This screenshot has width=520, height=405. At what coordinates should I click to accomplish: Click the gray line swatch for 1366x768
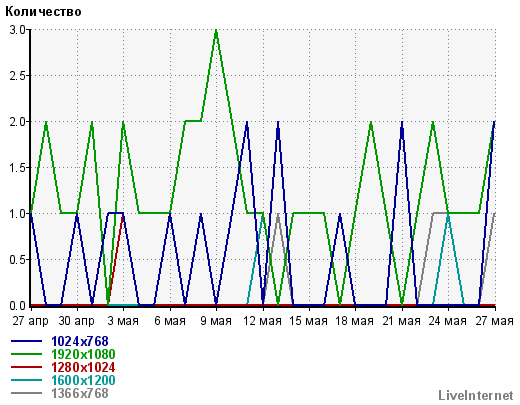point(27,393)
